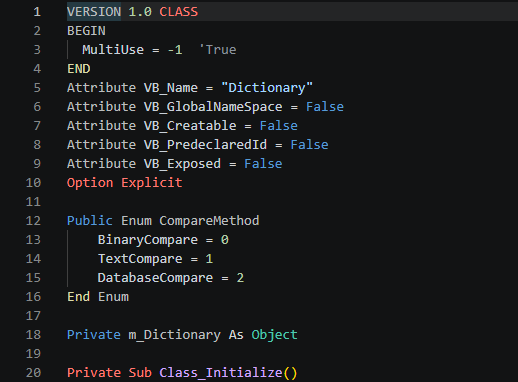The image size is (518, 382).
Task: Click MultiUse property on line 3
Action: (113, 50)
